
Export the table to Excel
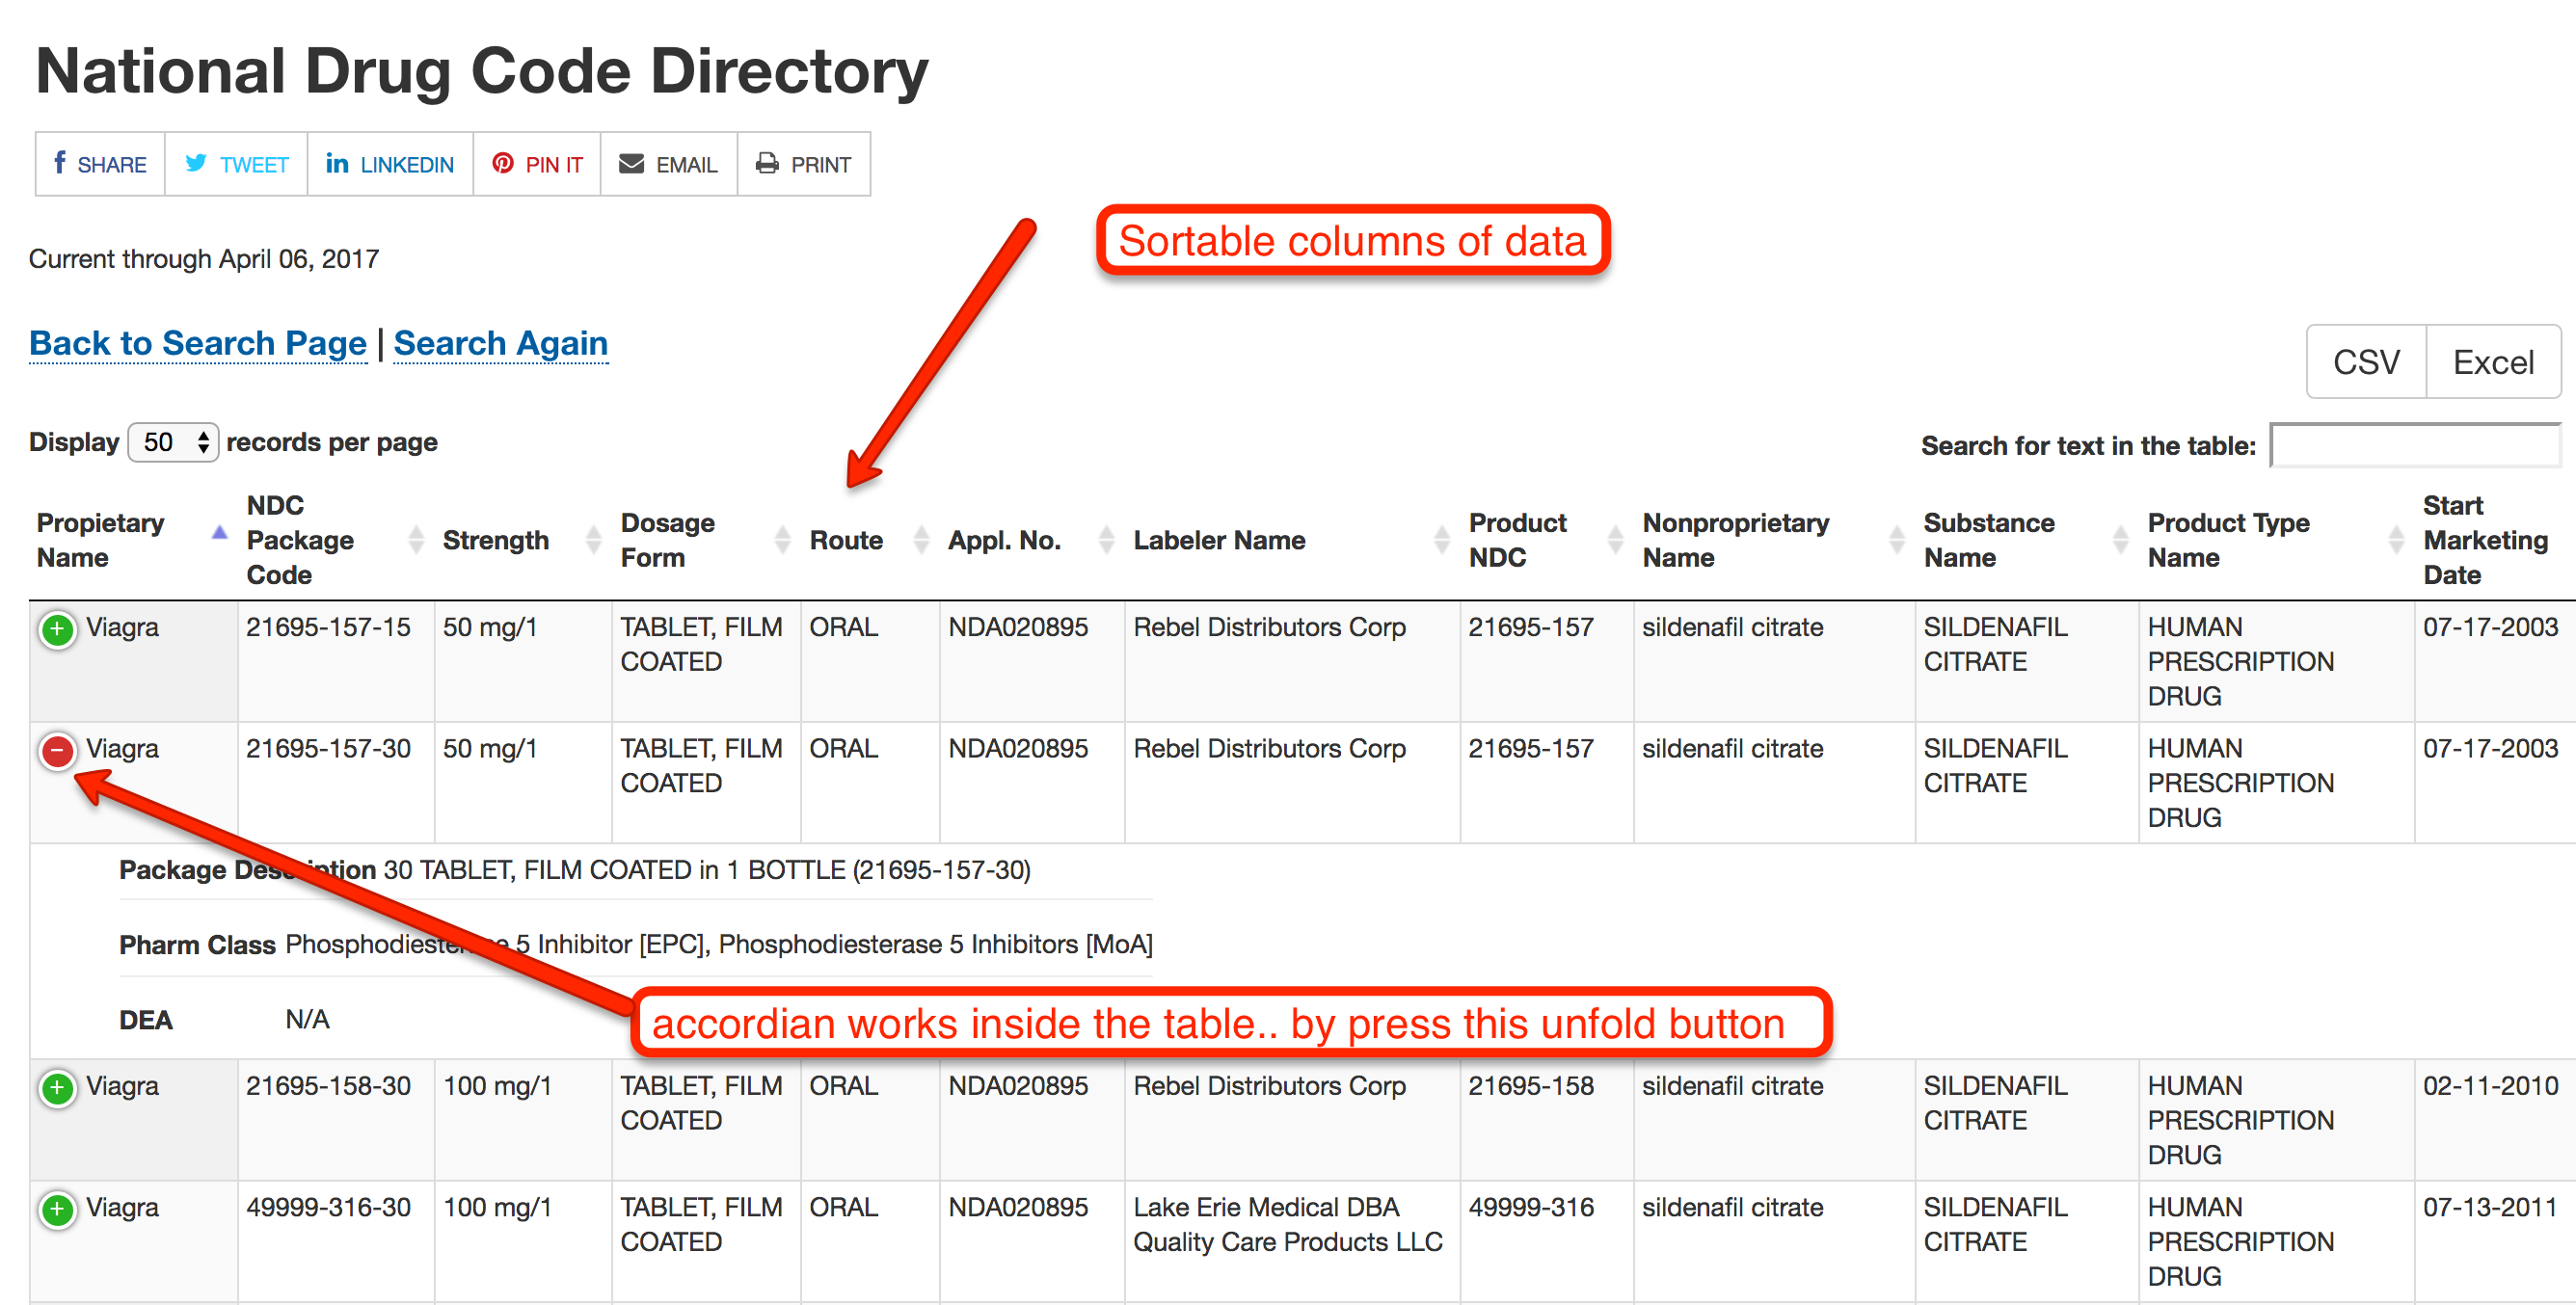[2493, 362]
